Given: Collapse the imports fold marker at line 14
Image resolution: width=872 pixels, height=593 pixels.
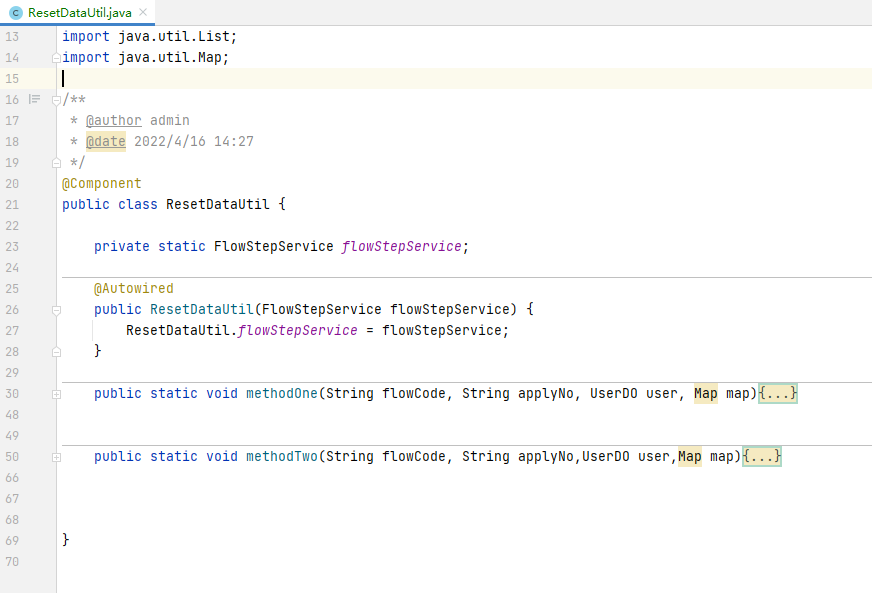Looking at the screenshot, I should [x=56, y=58].
